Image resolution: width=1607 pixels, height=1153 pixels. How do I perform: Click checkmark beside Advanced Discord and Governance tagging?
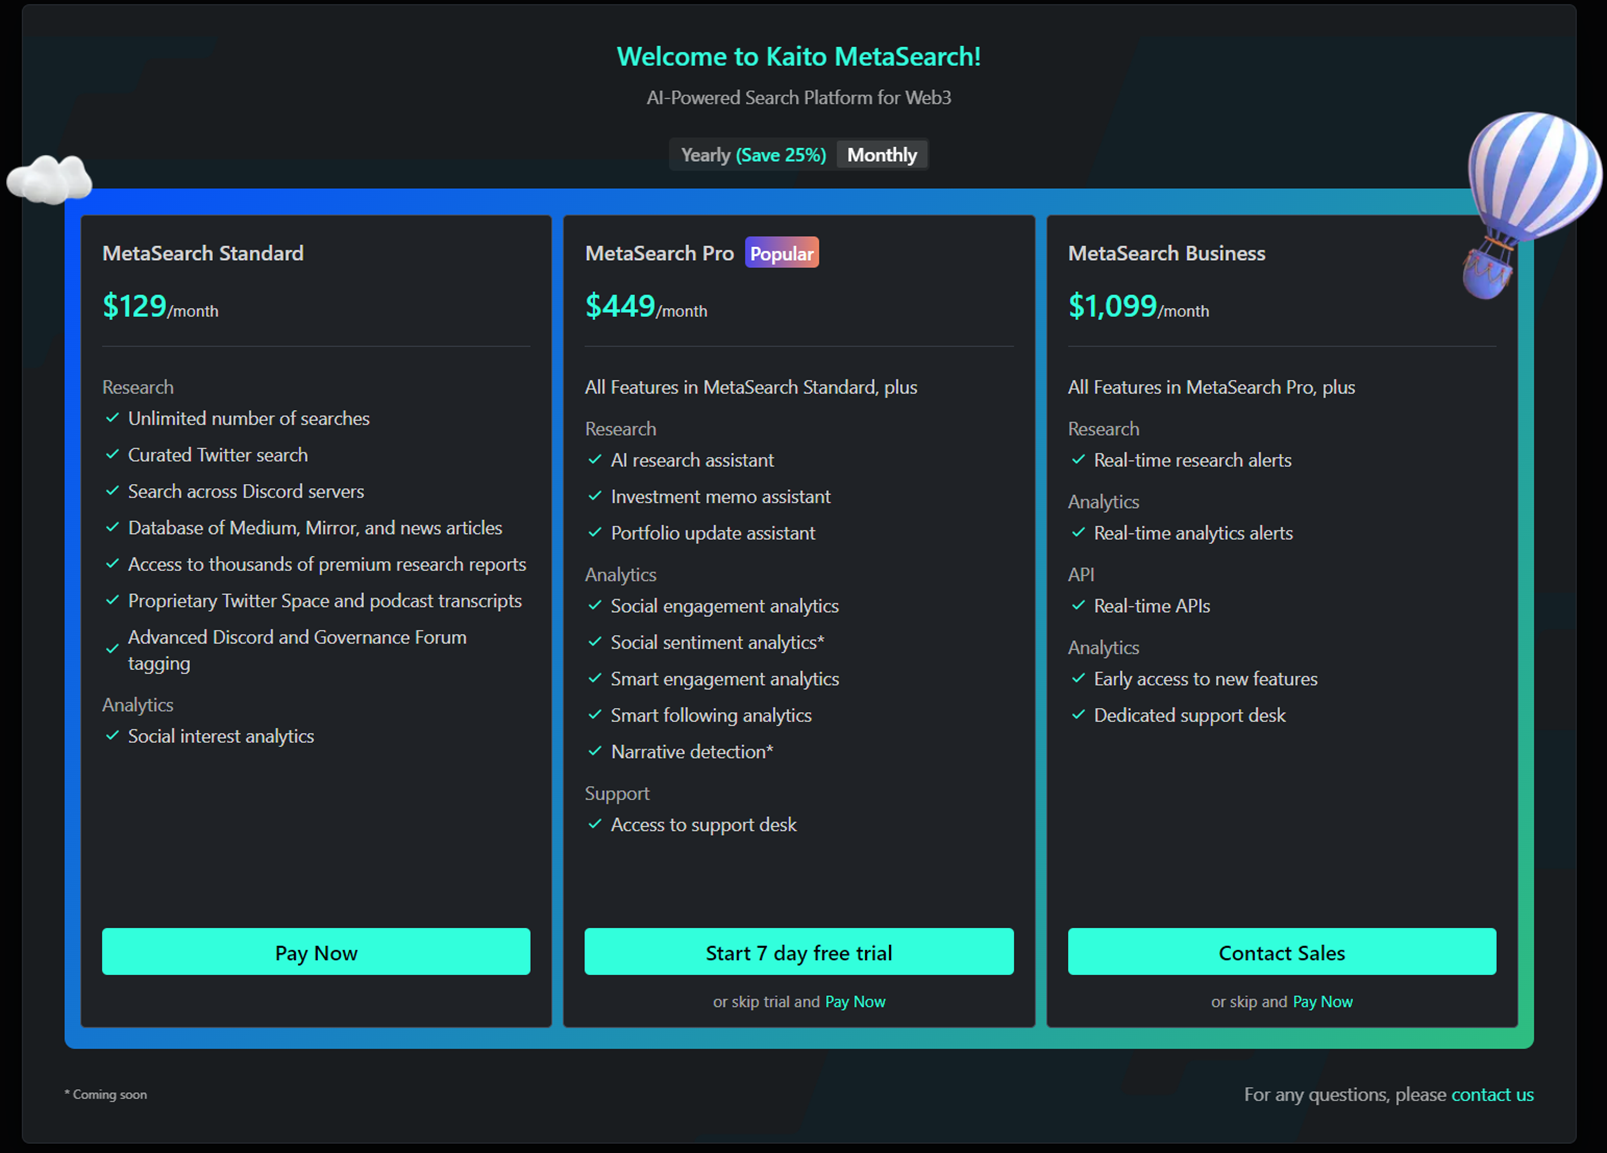(112, 649)
